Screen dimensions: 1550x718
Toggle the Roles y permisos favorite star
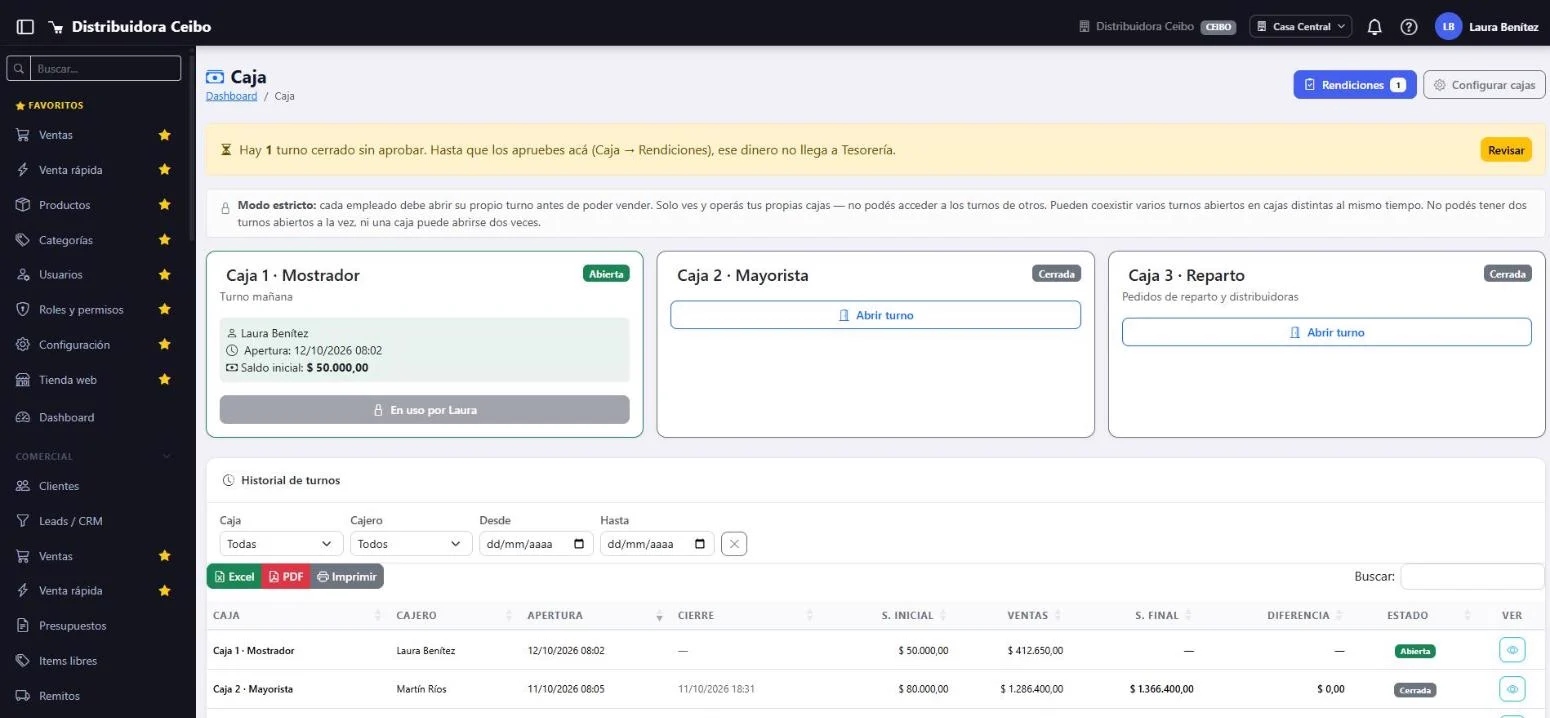(x=165, y=310)
